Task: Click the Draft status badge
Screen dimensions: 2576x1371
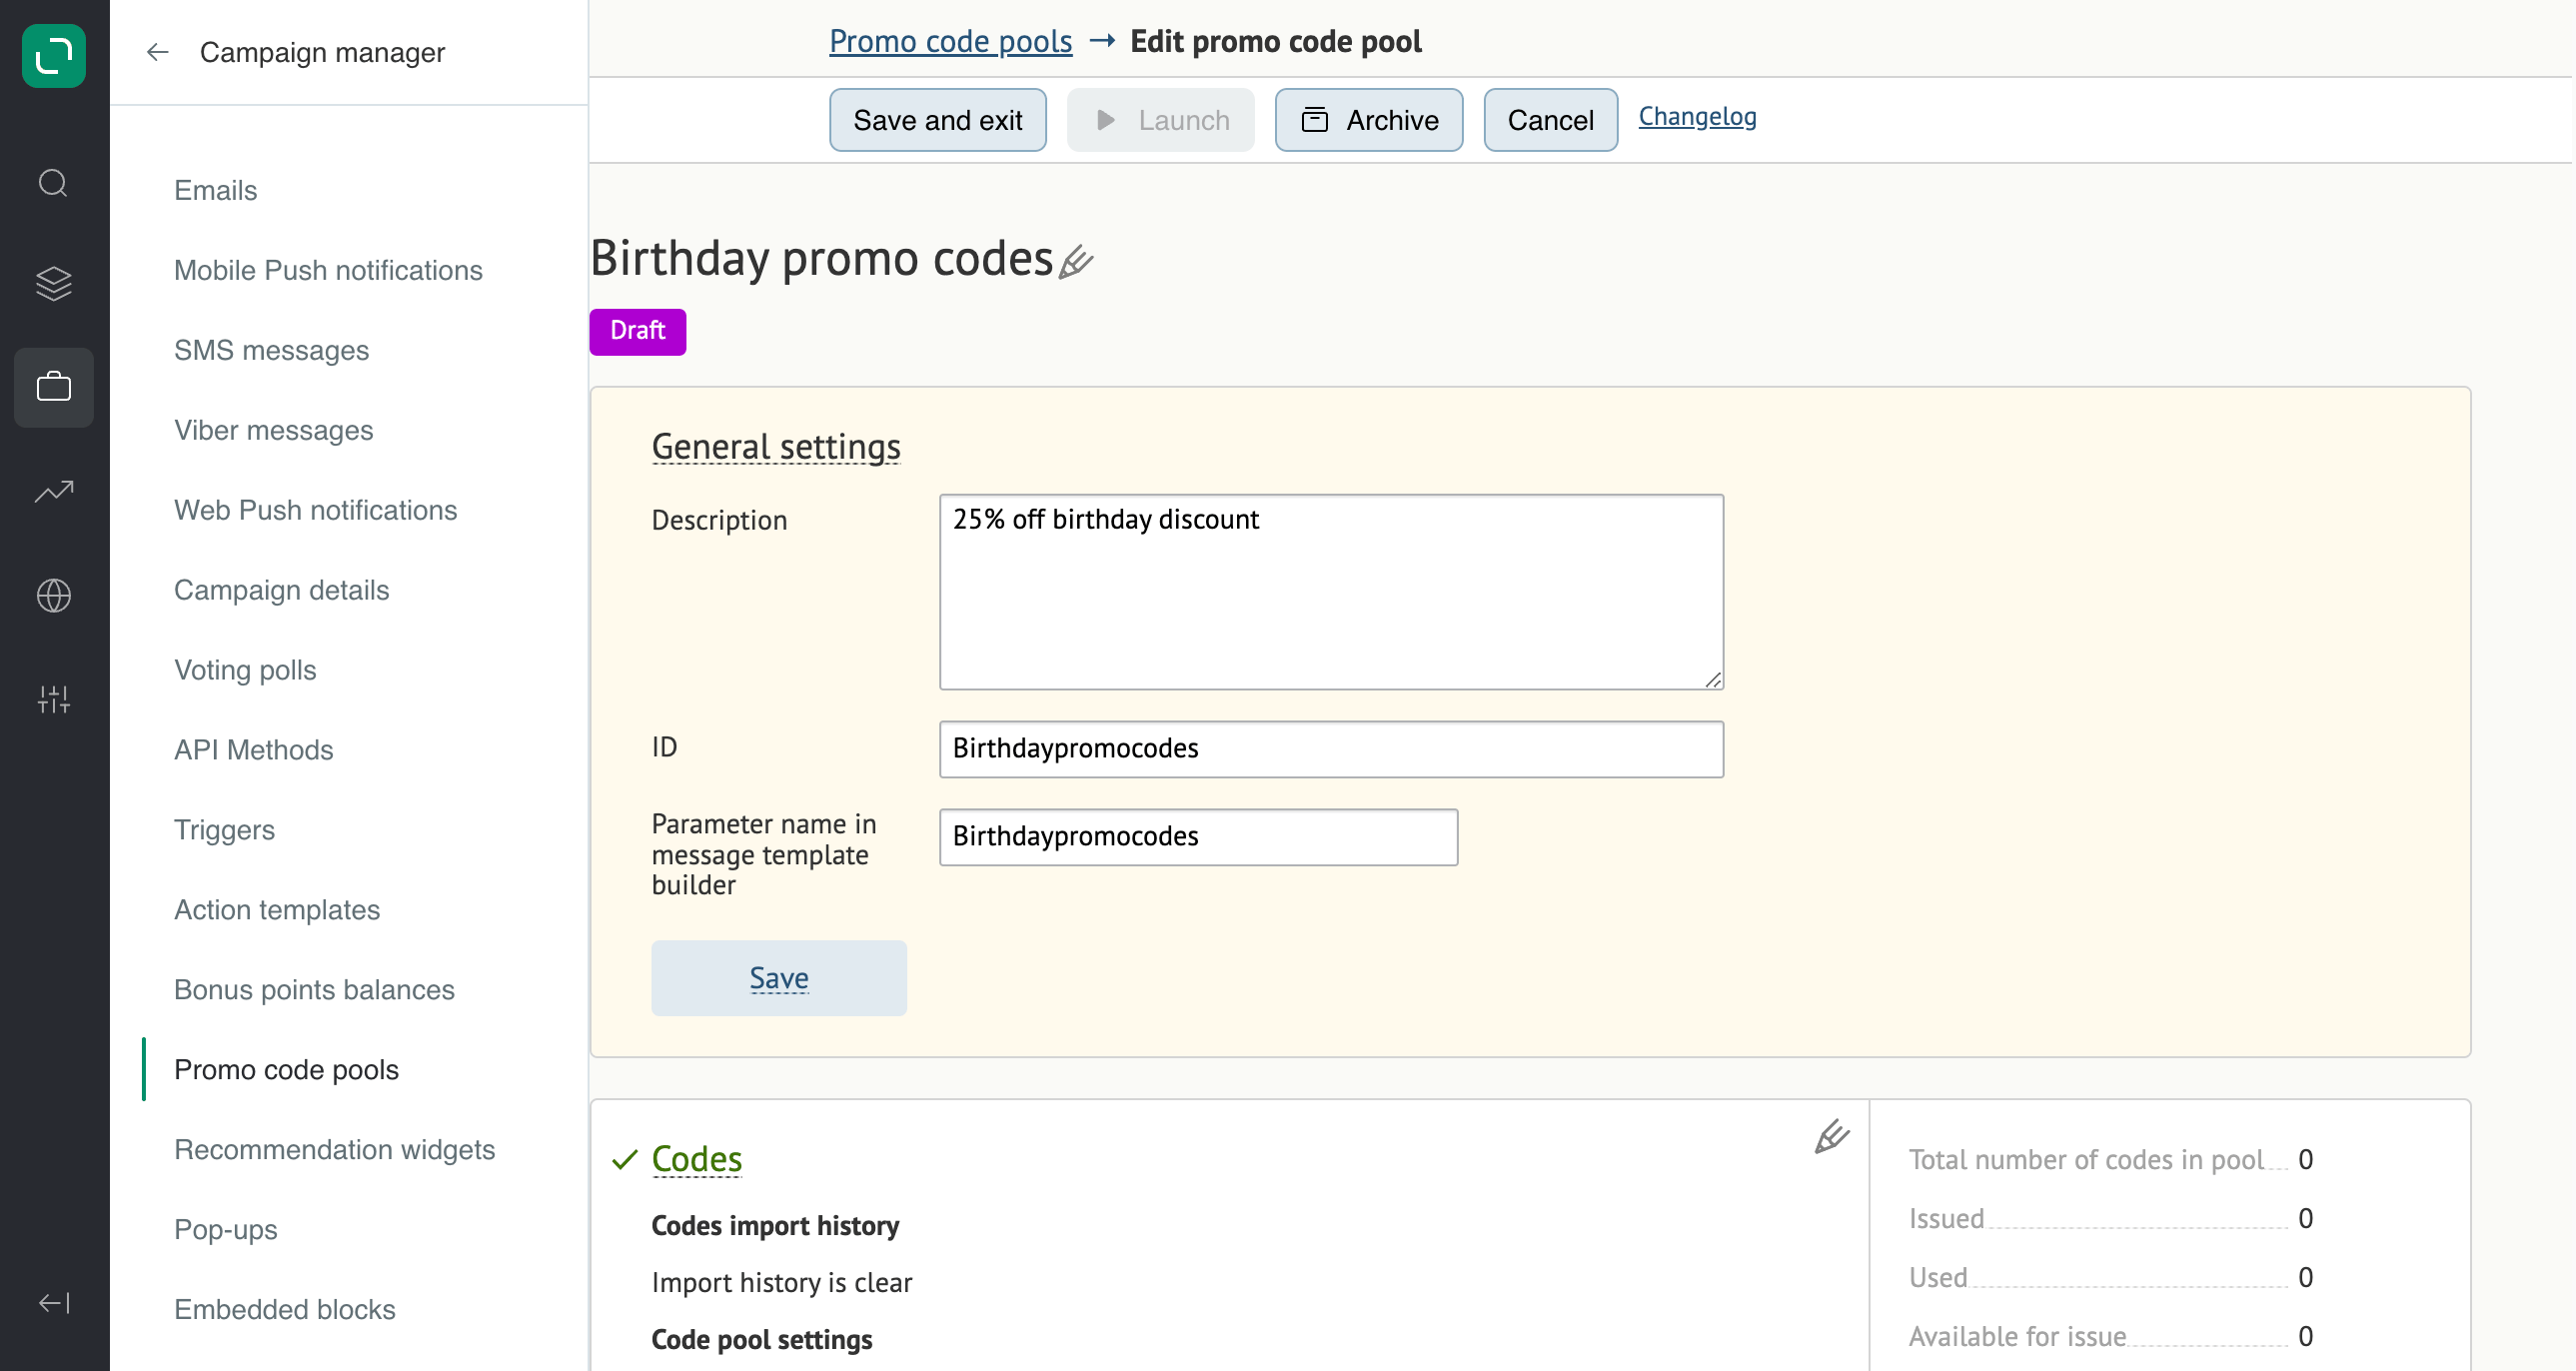Action: pos(638,332)
